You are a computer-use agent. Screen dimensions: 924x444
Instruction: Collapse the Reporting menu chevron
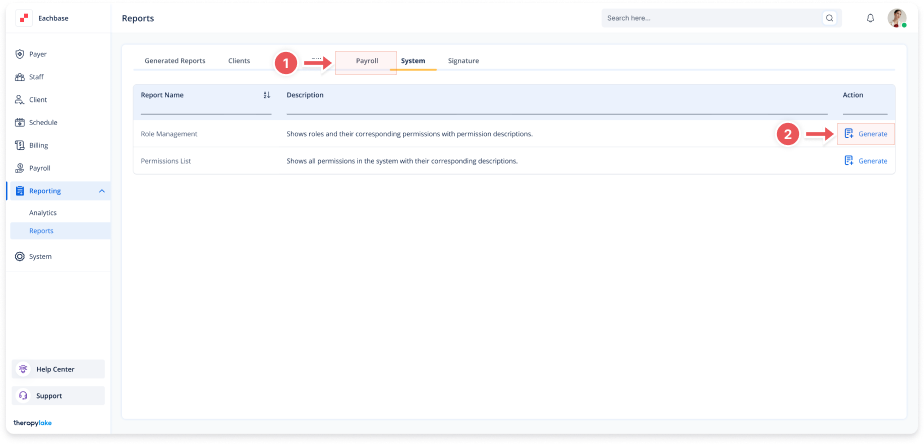click(x=102, y=191)
